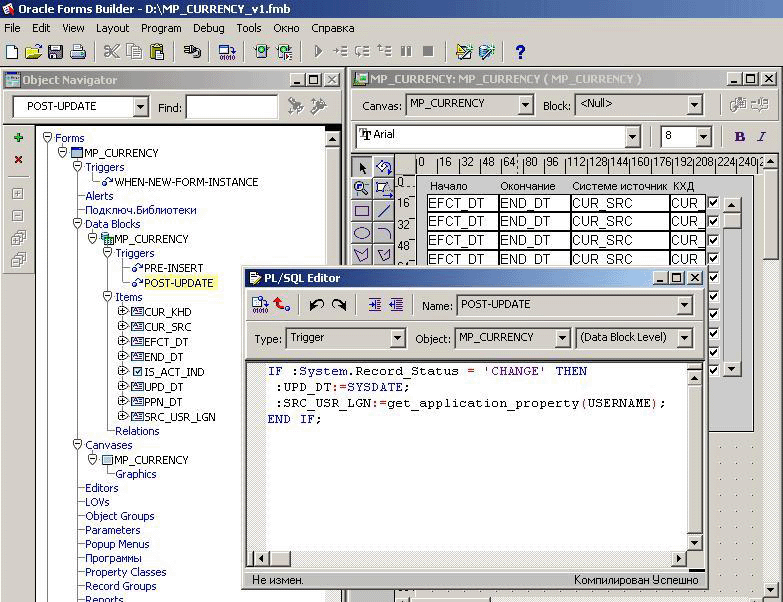Click the Revert icon in PL/SQL Editor
783x602 pixels.
[282, 304]
